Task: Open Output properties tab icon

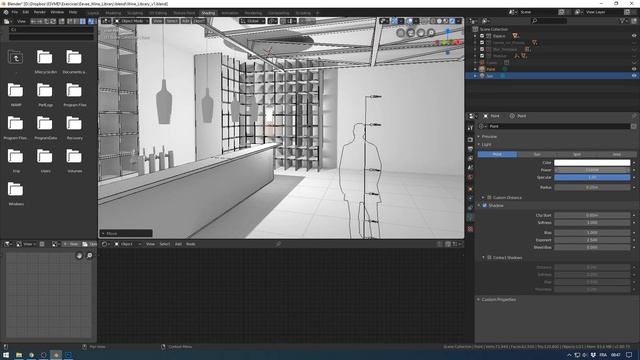Action: [470, 149]
